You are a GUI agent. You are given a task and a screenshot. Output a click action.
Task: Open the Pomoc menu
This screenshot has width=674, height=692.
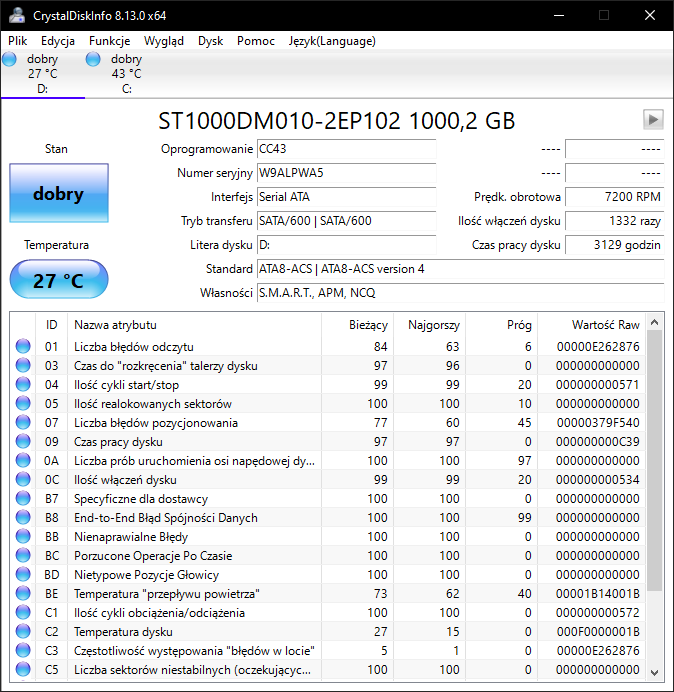[256, 41]
